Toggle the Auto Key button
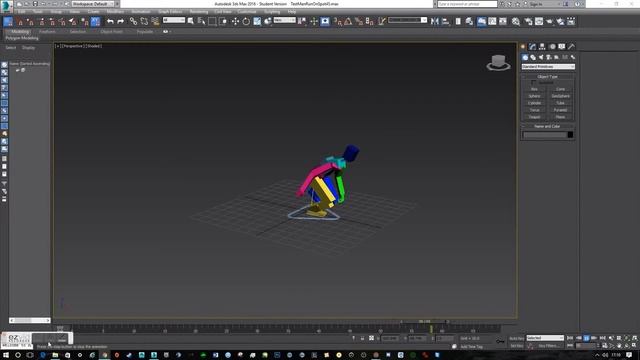 (x=516, y=338)
